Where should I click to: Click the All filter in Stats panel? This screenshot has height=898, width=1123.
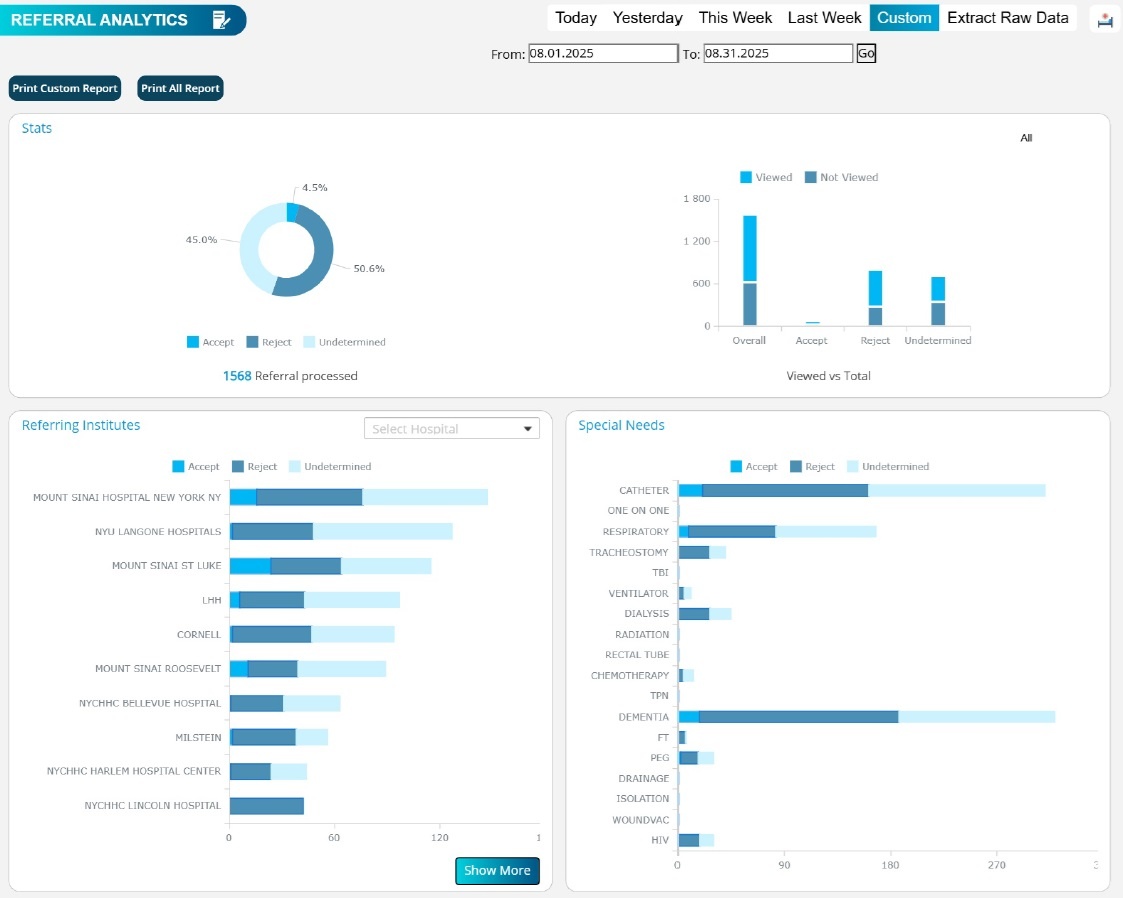1026,137
